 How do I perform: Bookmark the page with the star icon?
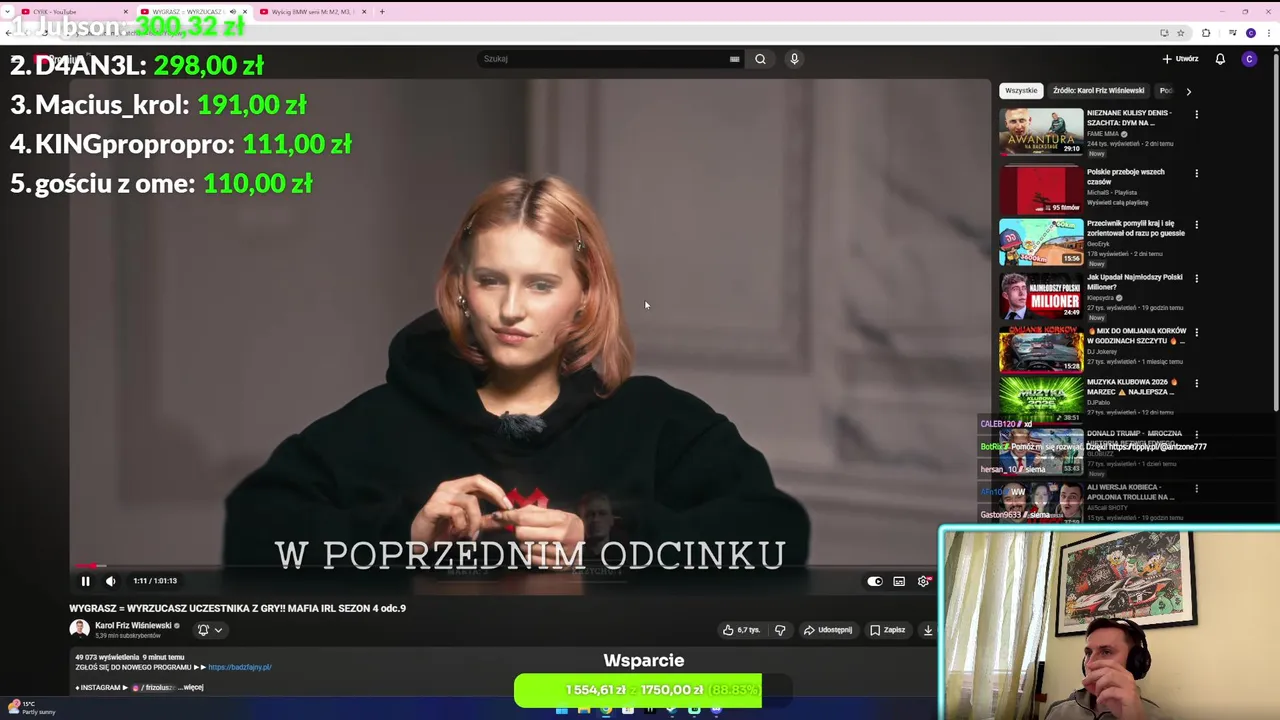point(1181,33)
